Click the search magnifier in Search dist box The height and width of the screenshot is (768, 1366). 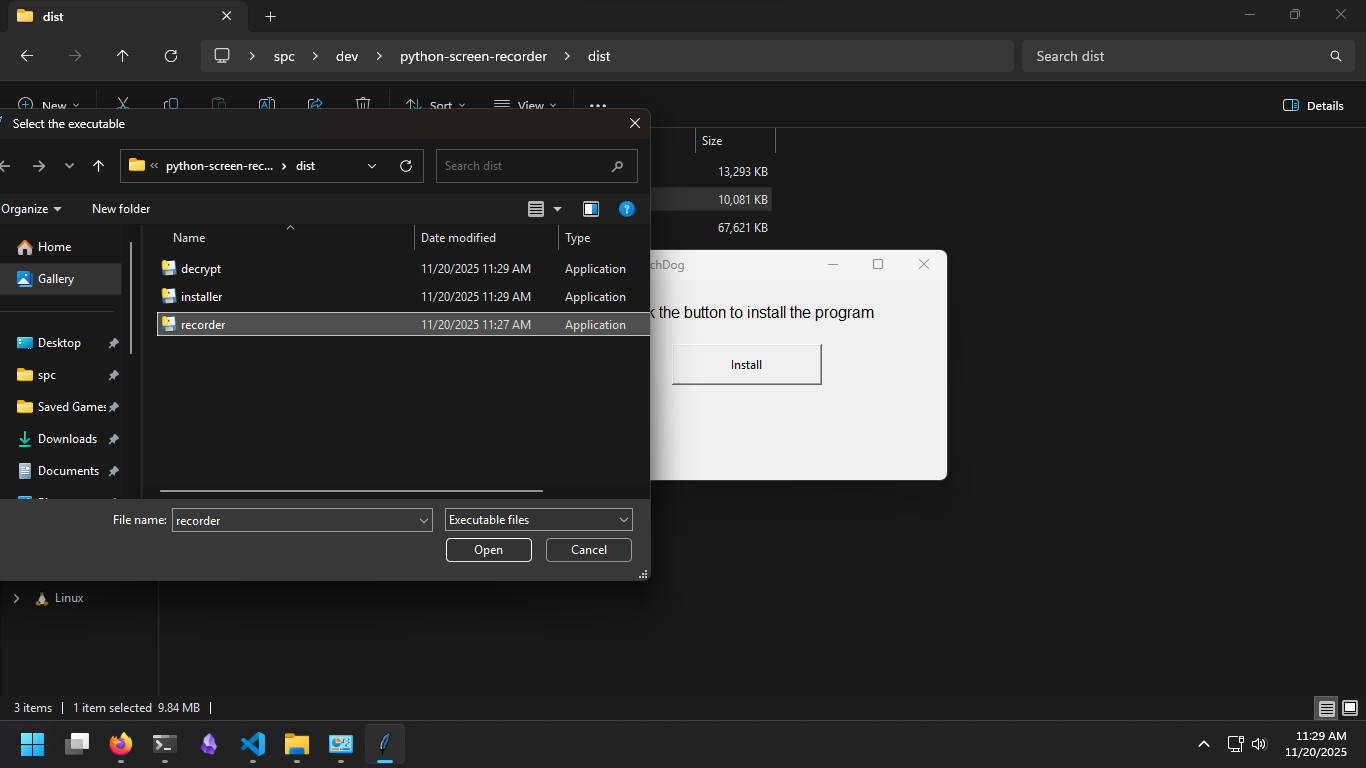click(x=617, y=166)
